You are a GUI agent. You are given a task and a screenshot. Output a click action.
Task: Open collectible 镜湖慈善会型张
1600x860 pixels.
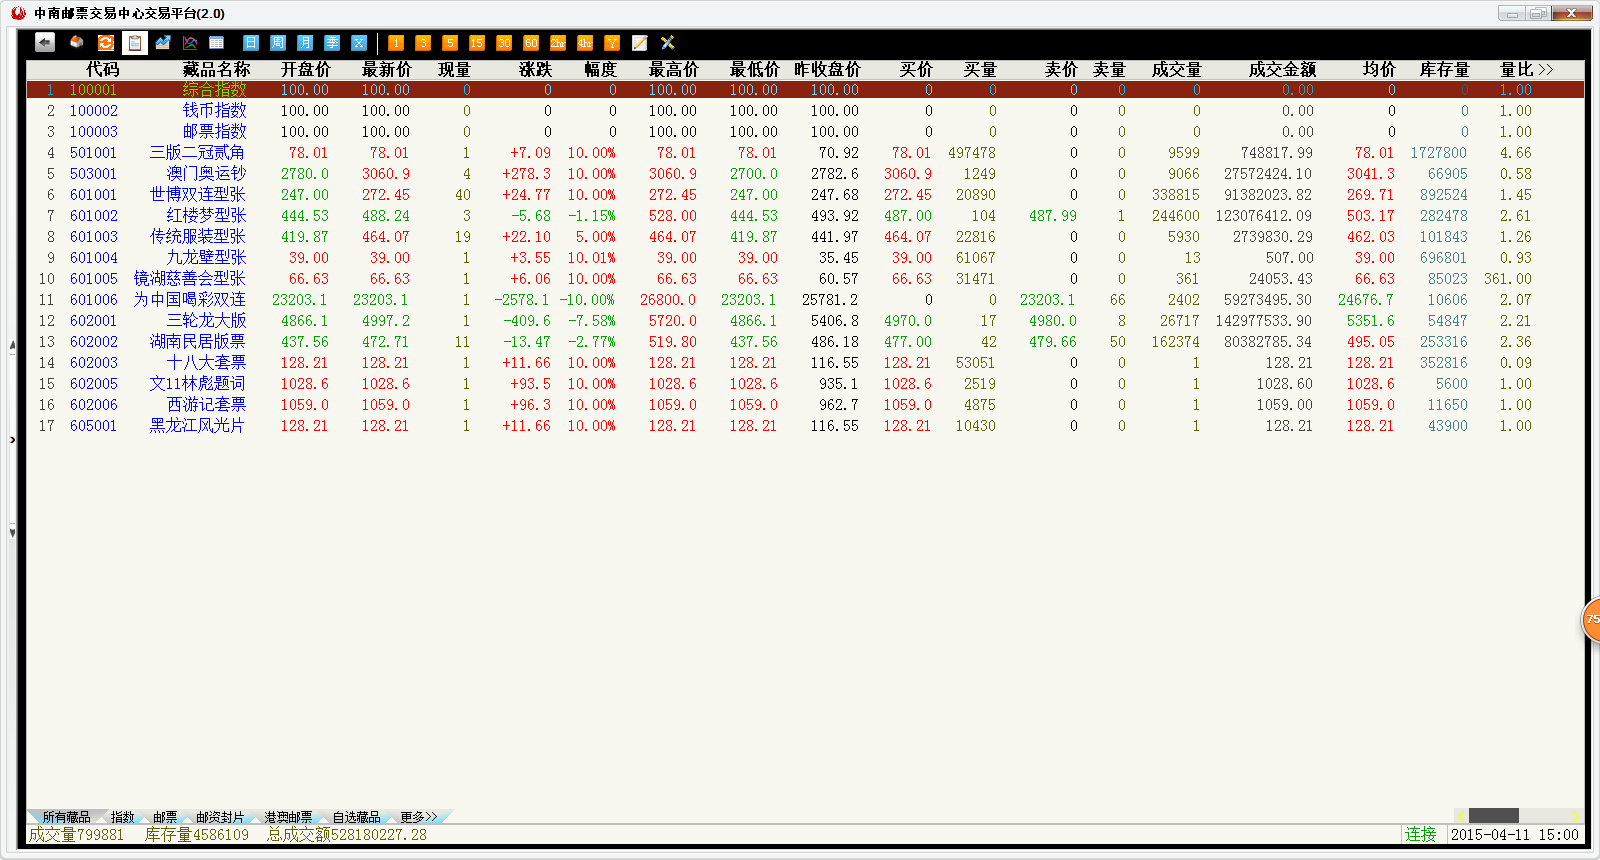point(189,279)
